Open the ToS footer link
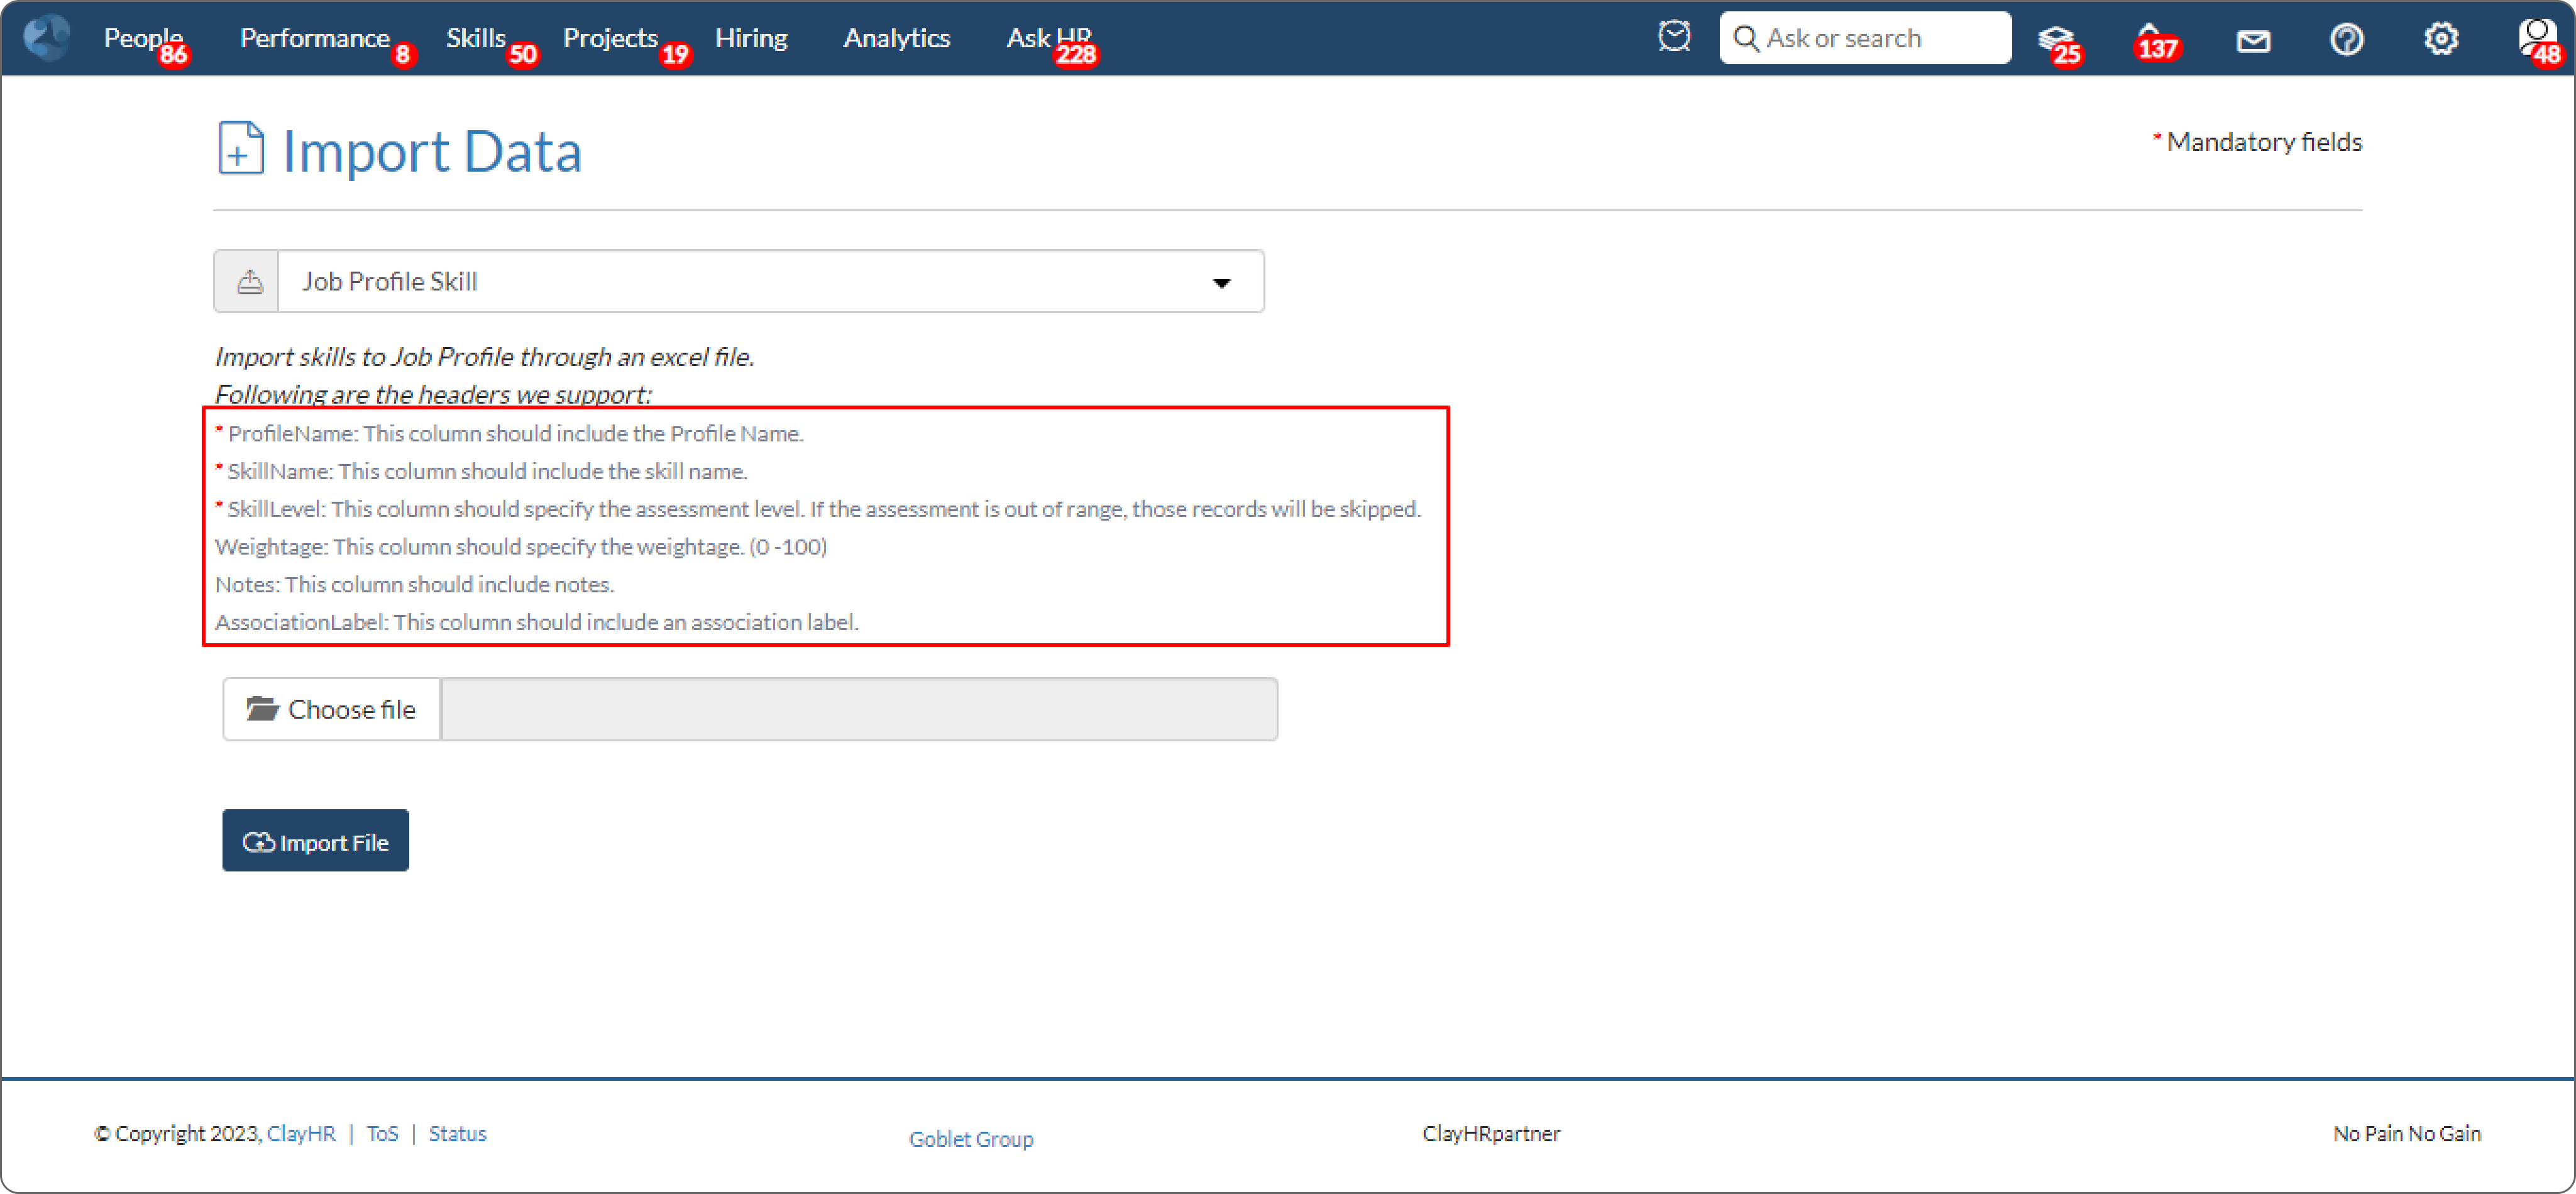Viewport: 2576px width, 1194px height. (x=382, y=1133)
